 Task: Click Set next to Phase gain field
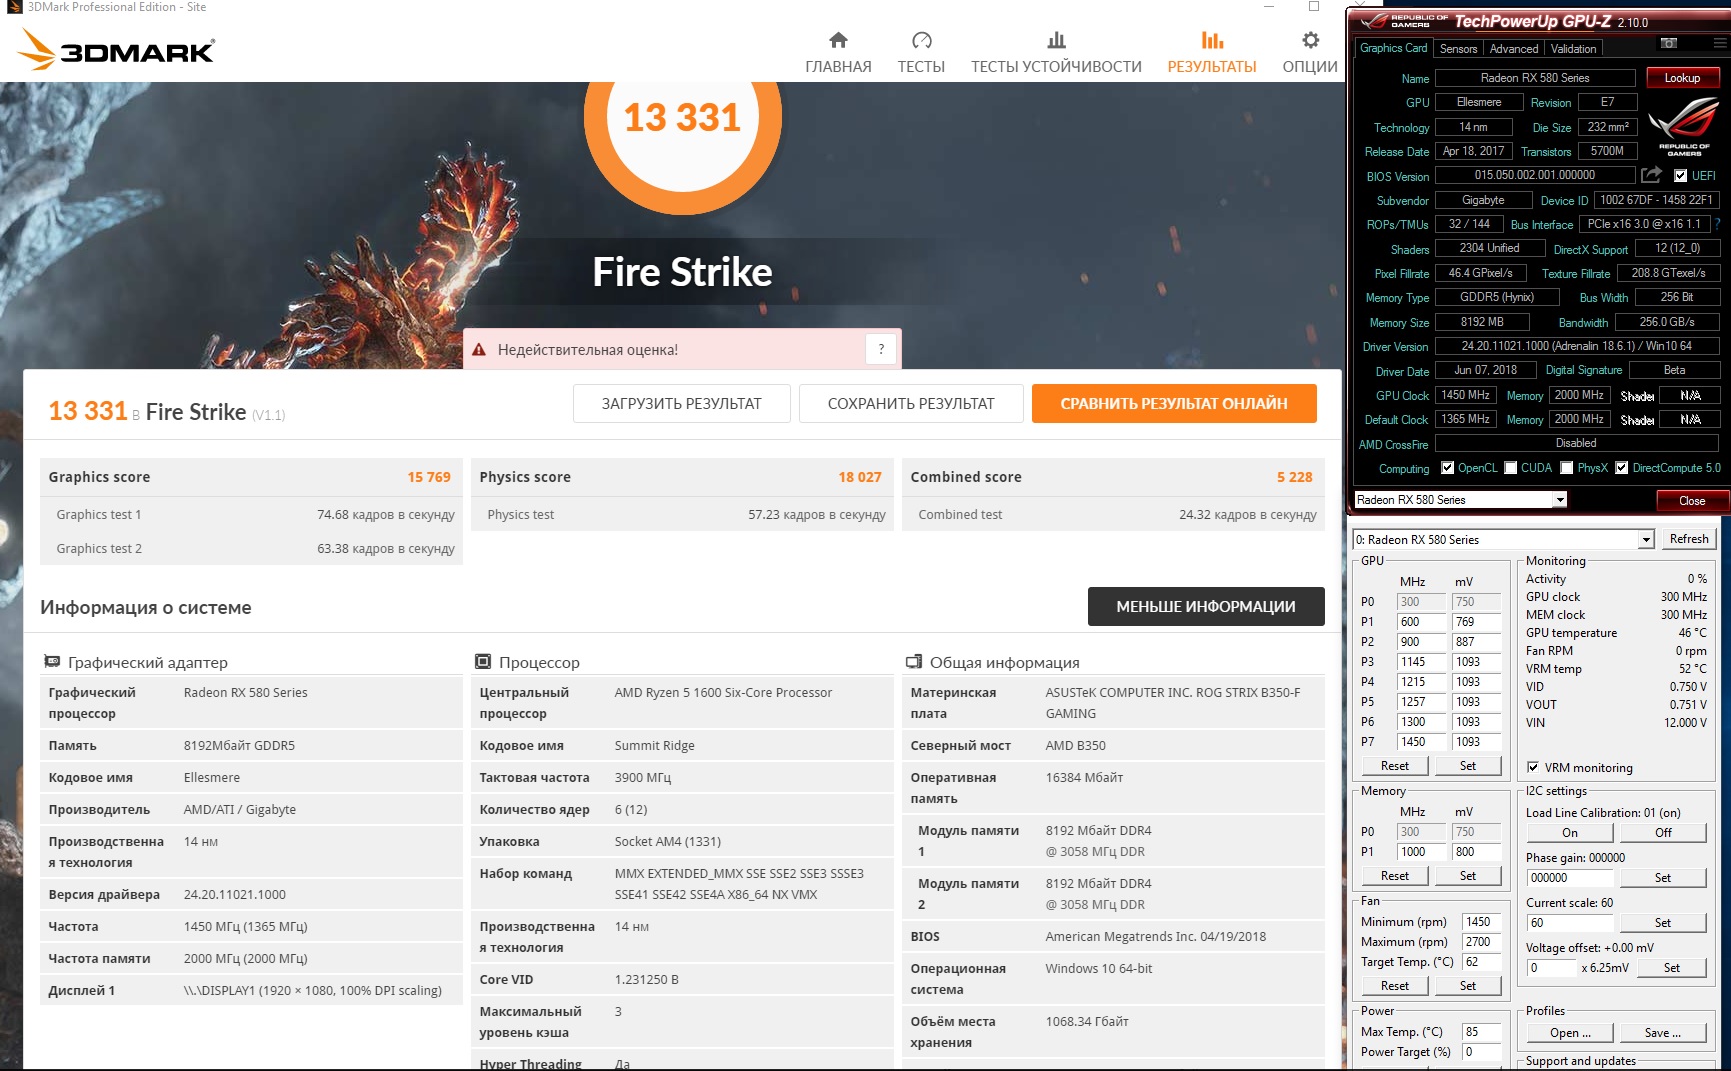tap(1663, 878)
